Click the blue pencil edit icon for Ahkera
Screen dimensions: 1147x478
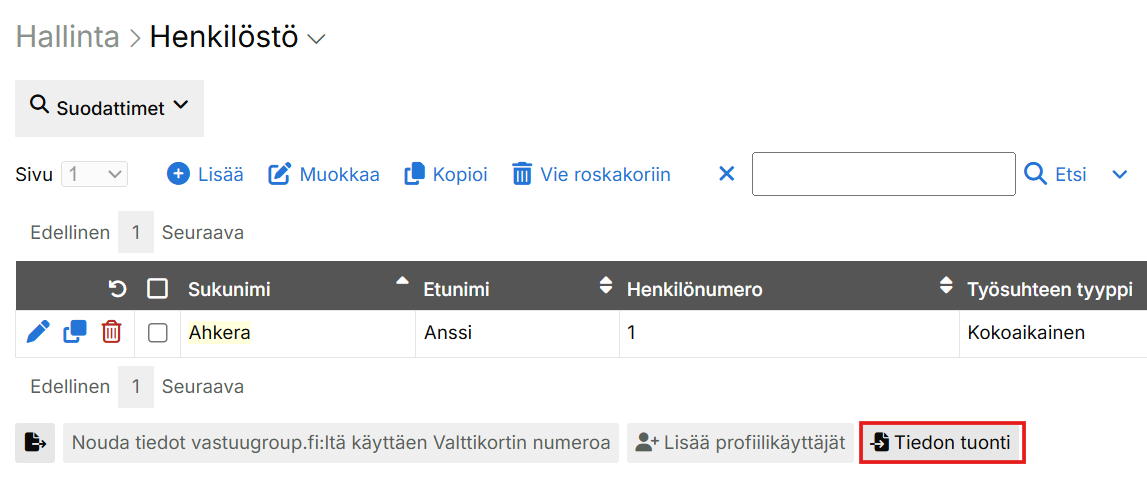(38, 332)
